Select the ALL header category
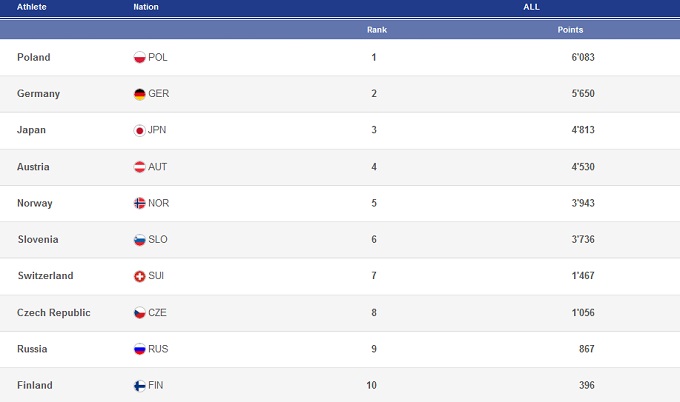Screen dimensions: 680x402 point(531,7)
